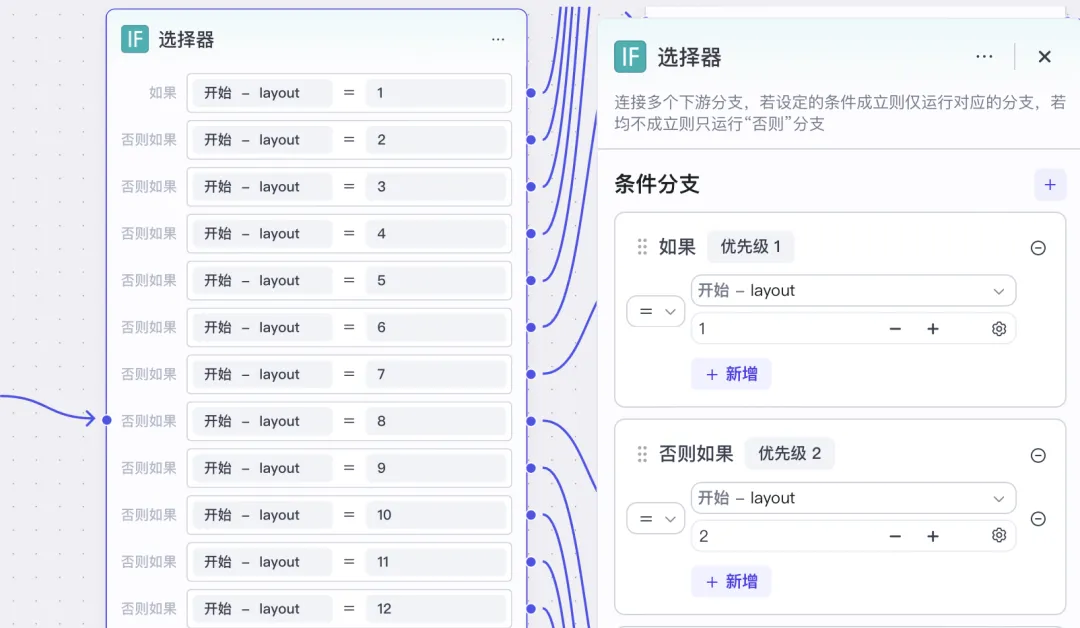
Task: Add a new condition branch with plus
Action: click(1050, 185)
